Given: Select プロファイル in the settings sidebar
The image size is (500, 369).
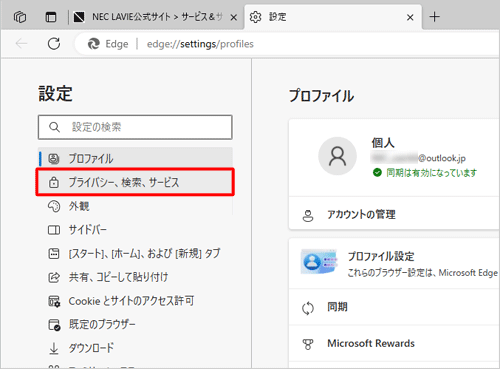Looking at the screenshot, I should coord(135,158).
